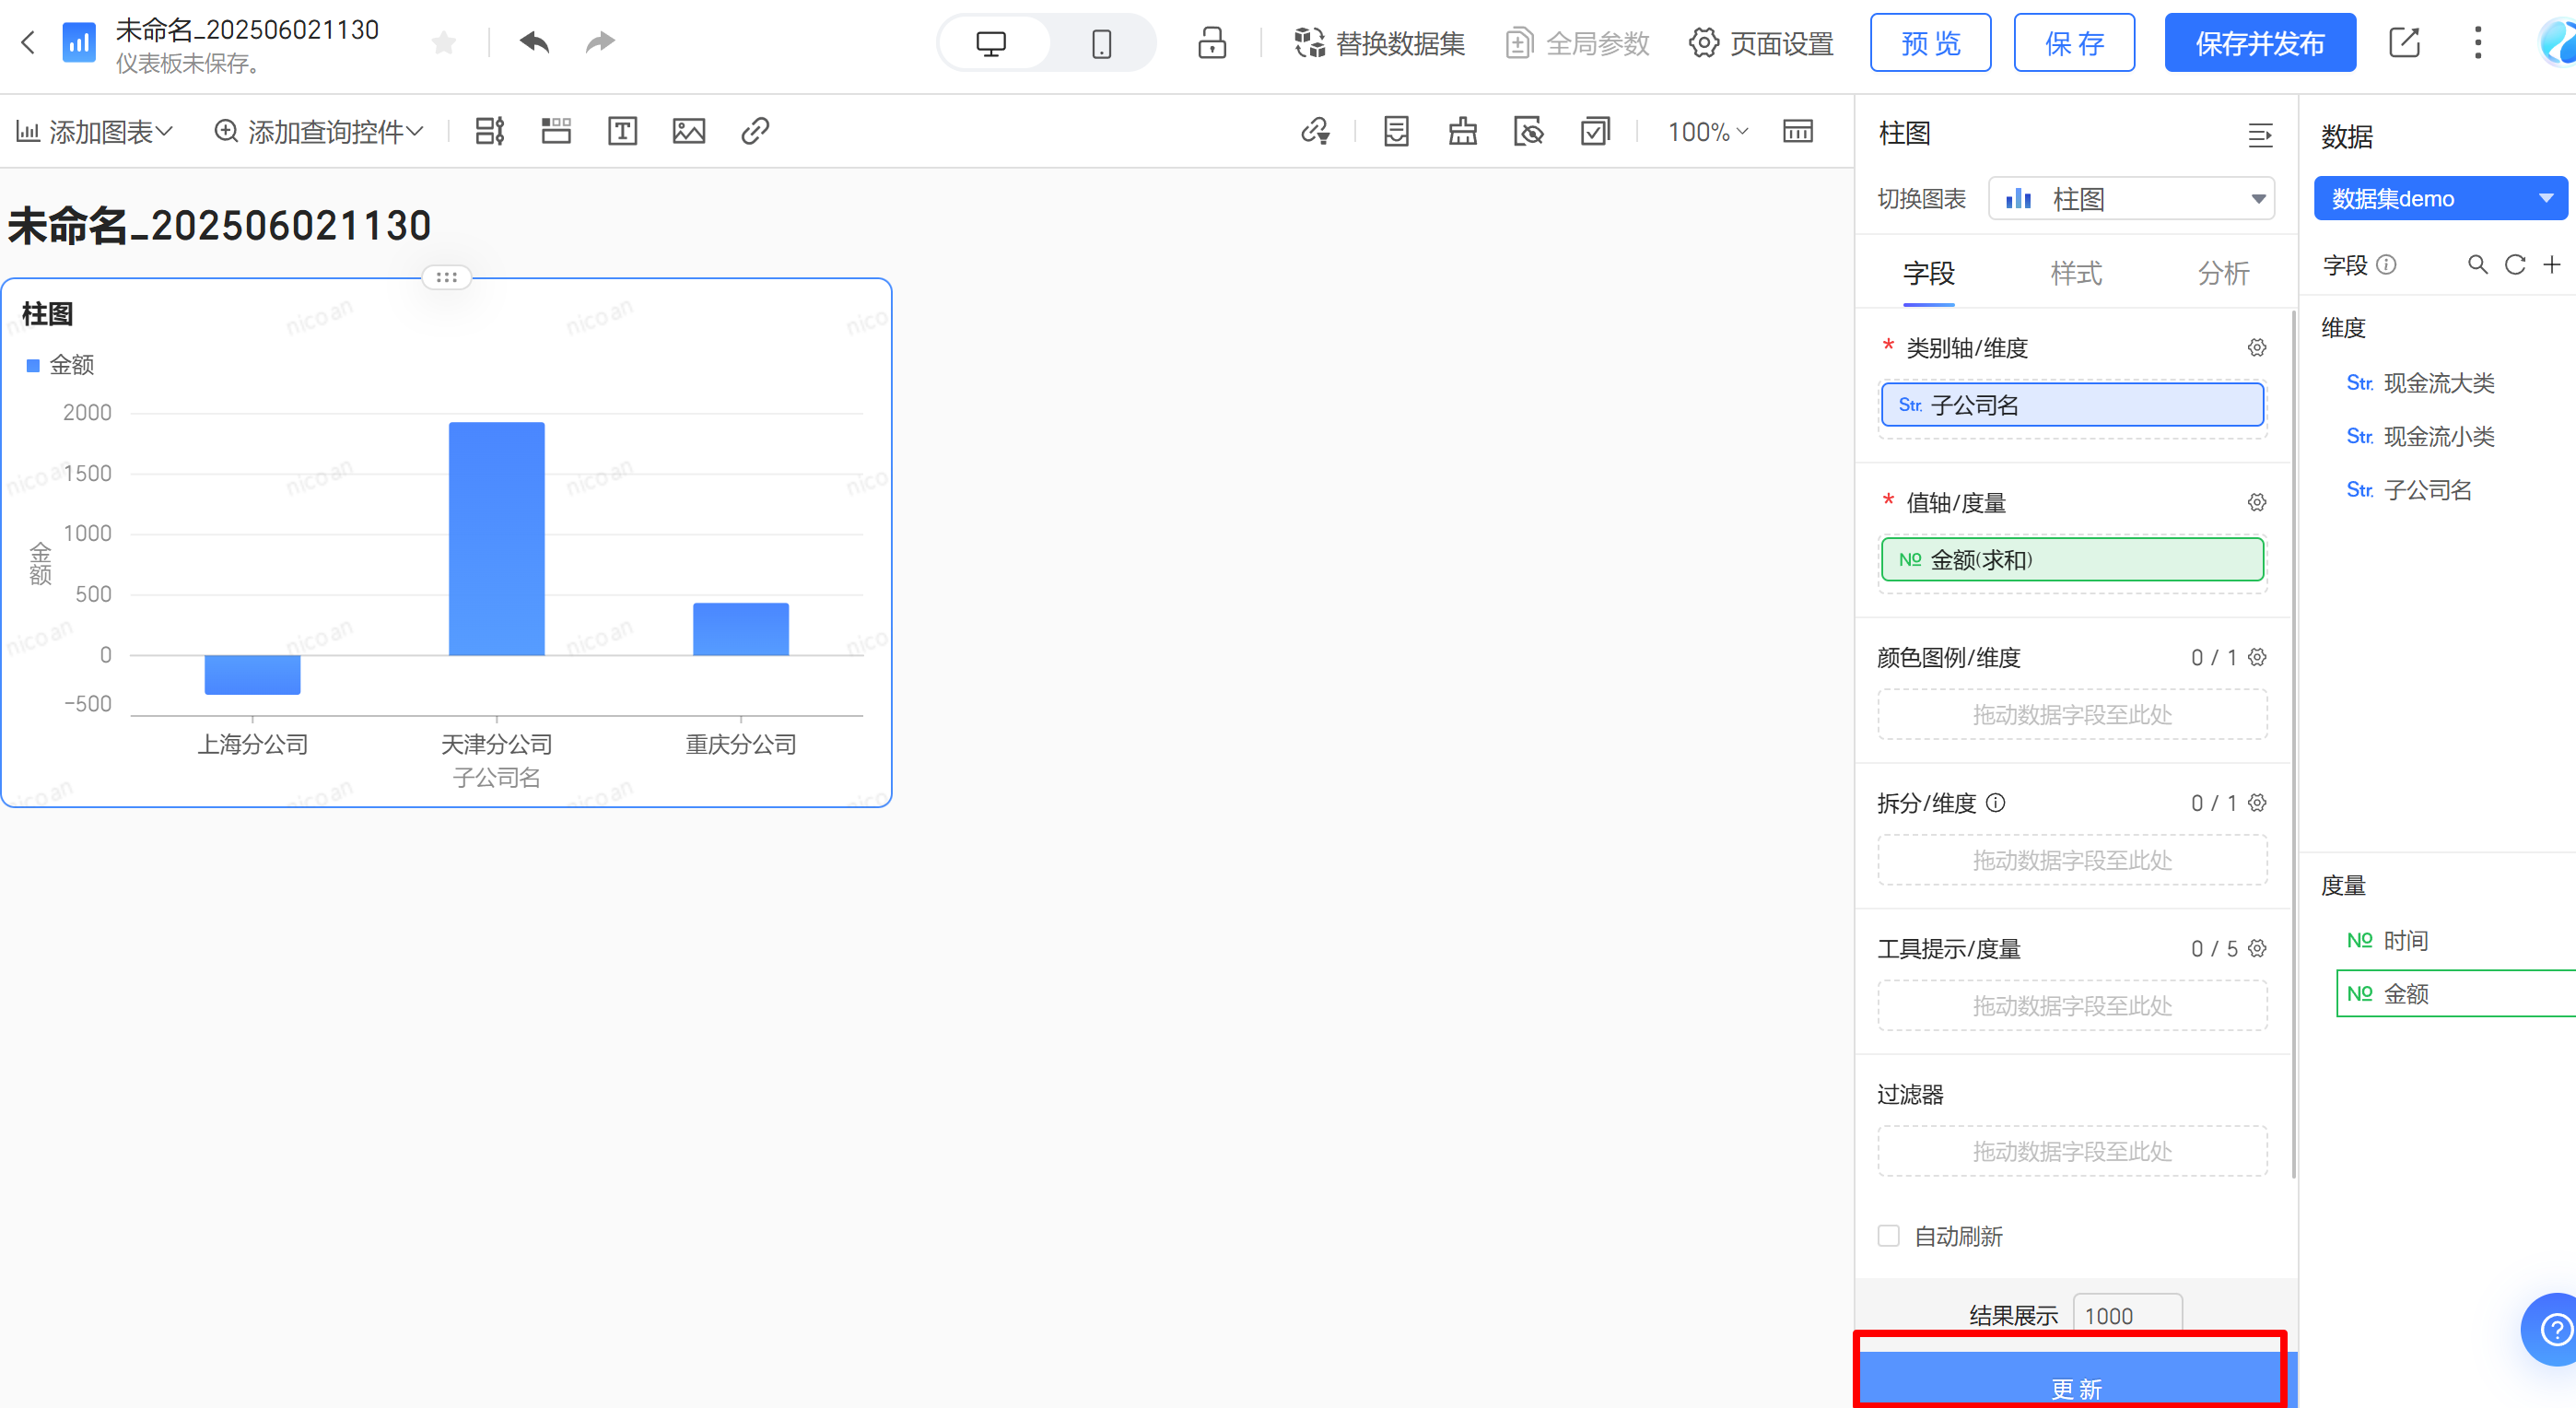Open the 切换图表 chart type dropdown

(2131, 199)
